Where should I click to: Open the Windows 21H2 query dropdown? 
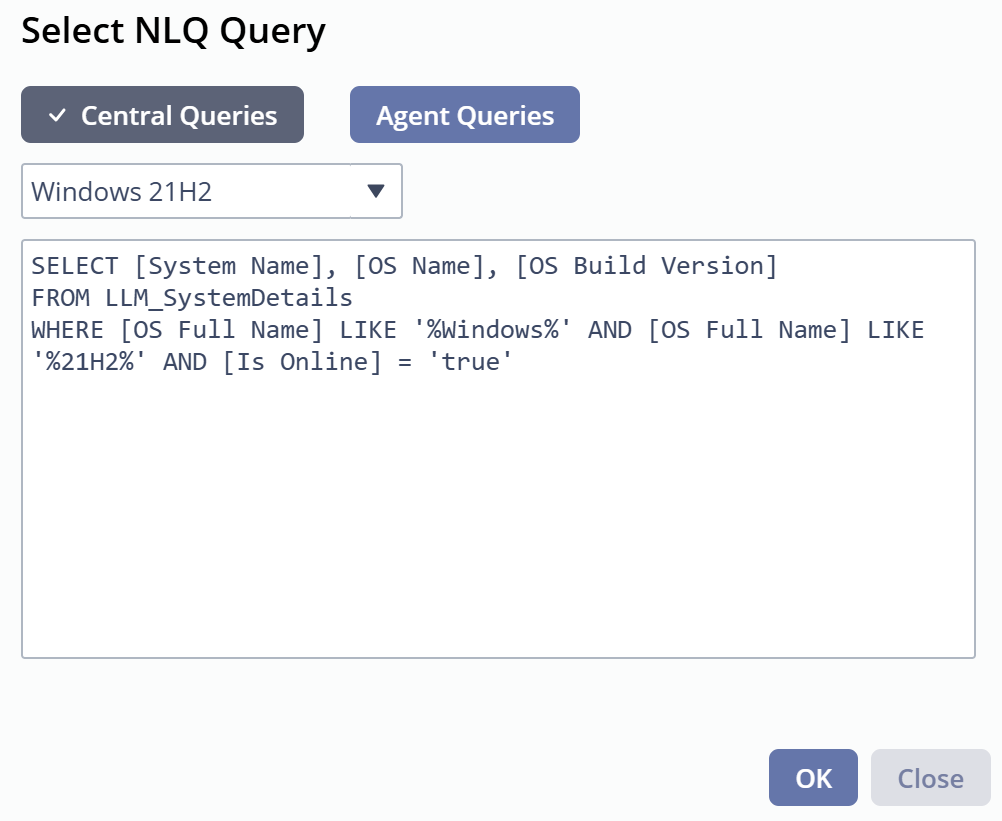click(x=212, y=191)
